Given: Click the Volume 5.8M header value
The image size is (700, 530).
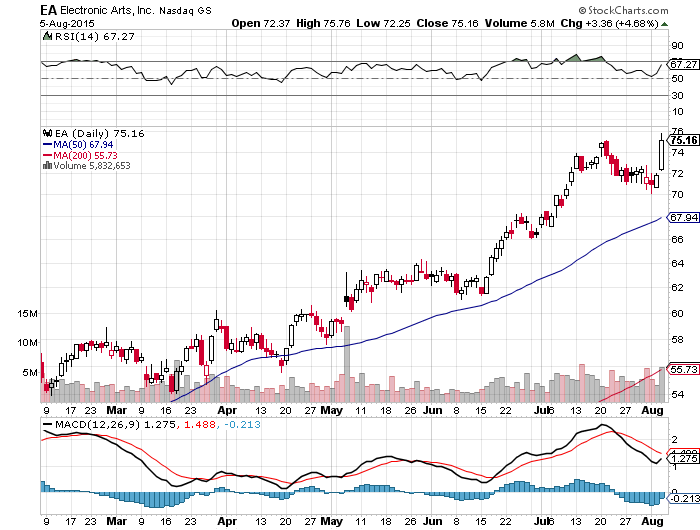Looking at the screenshot, I should pyautogui.click(x=520, y=23).
